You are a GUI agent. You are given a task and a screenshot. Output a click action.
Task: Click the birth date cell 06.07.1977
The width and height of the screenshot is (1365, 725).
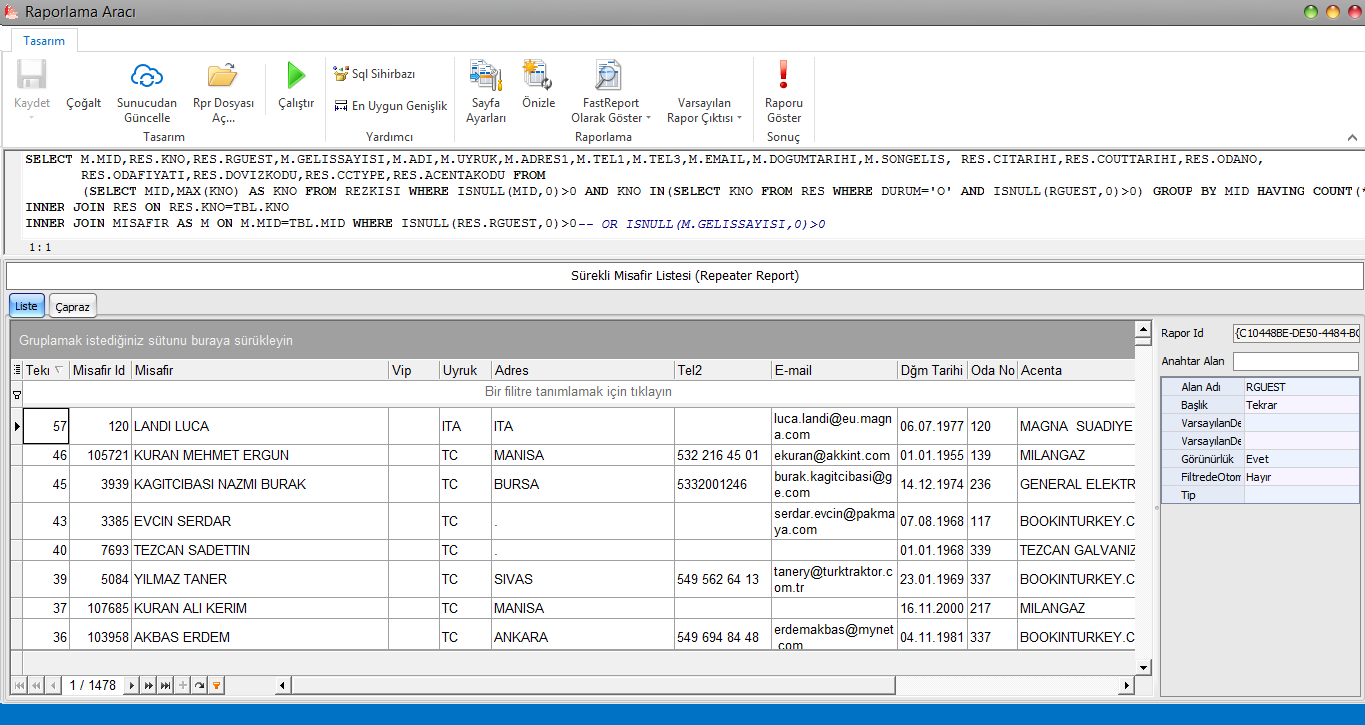click(x=932, y=426)
